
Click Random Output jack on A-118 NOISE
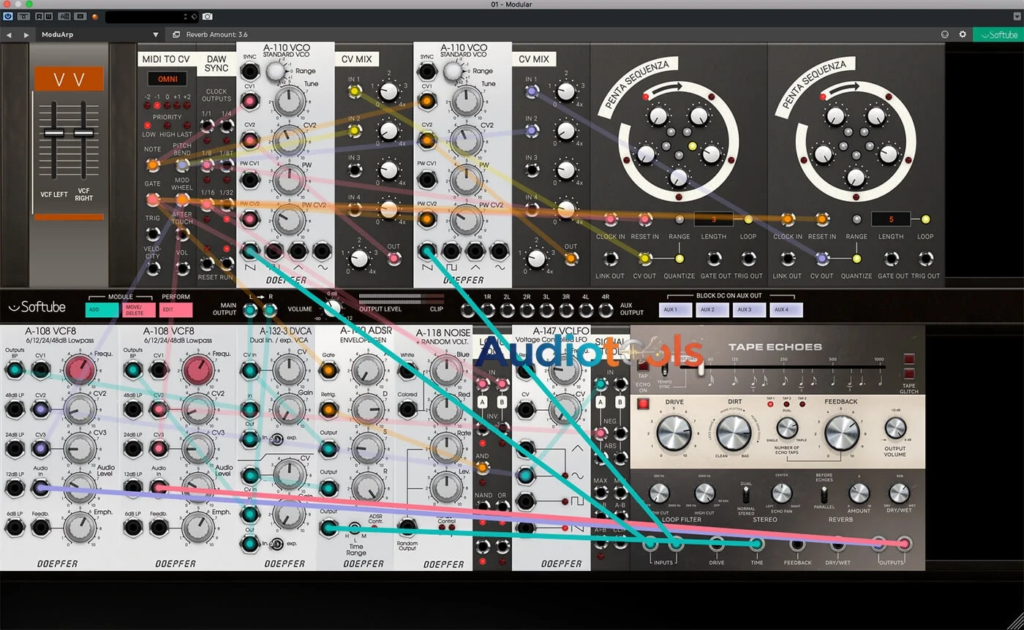(407, 526)
